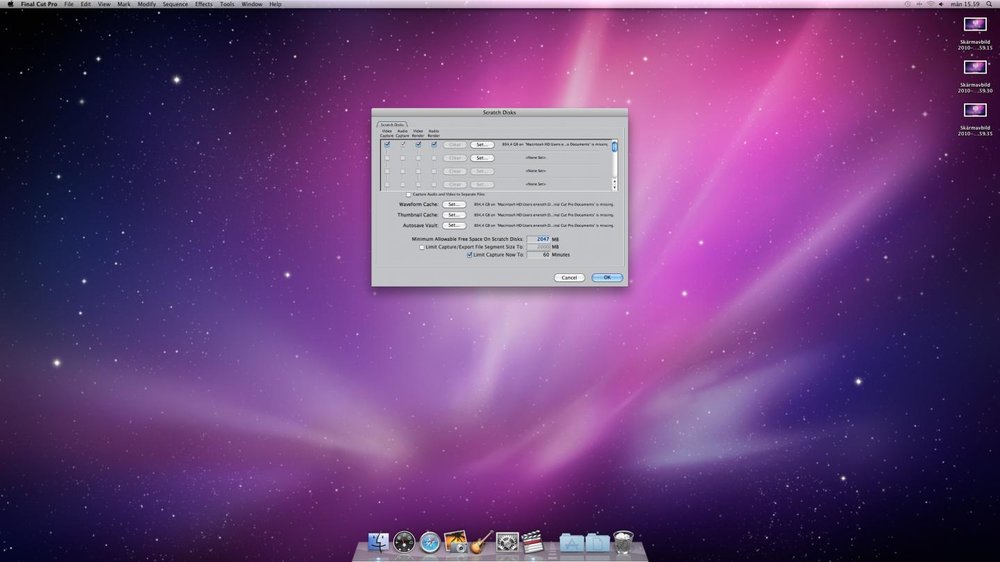Enable Limit Capture/Export File Segment Size

[422, 247]
